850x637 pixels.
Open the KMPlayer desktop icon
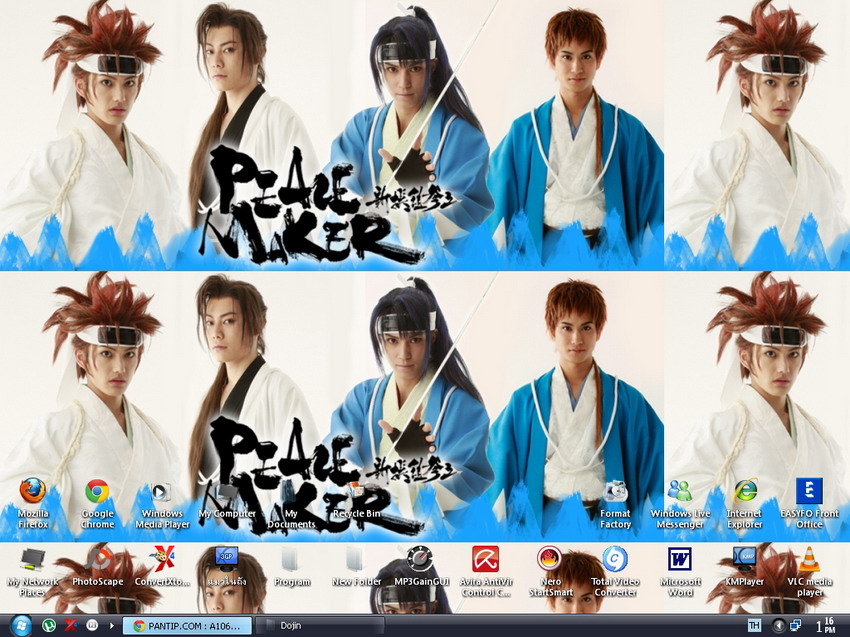click(744, 567)
